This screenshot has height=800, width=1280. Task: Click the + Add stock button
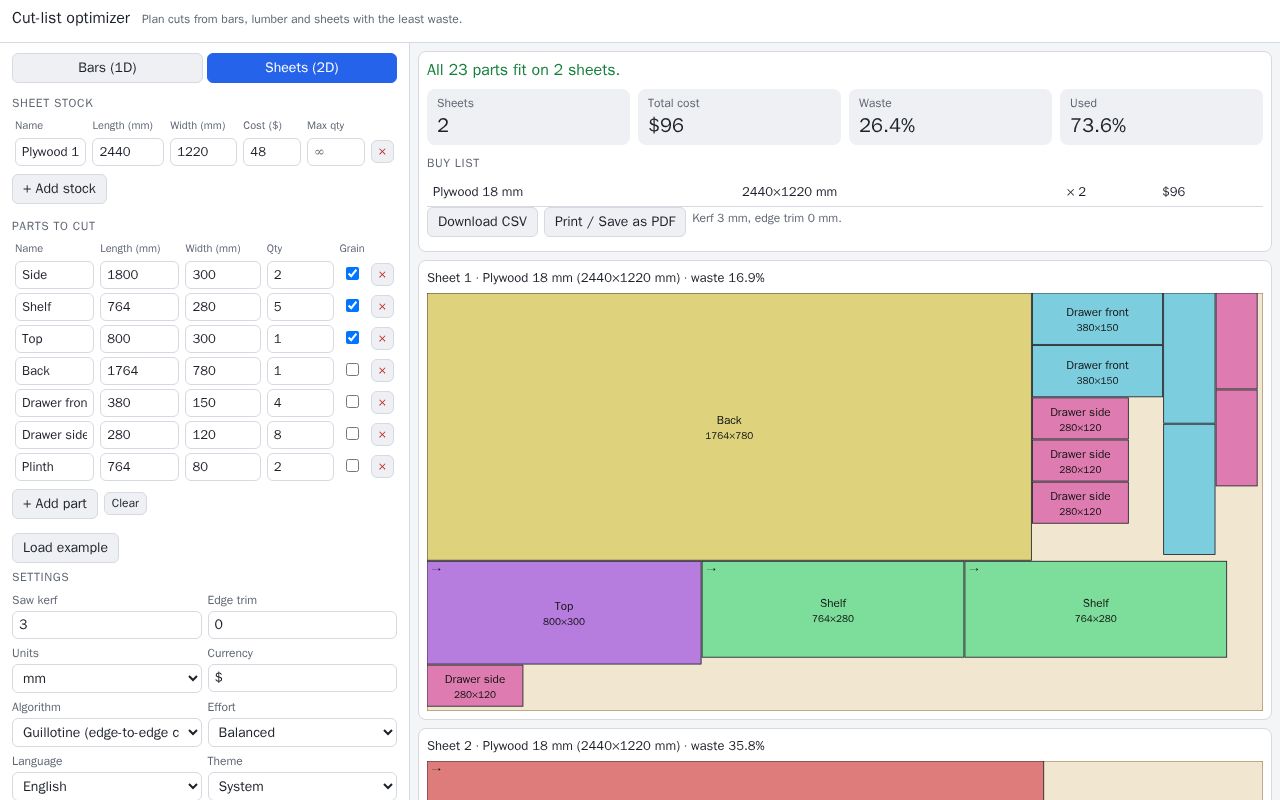[59, 189]
